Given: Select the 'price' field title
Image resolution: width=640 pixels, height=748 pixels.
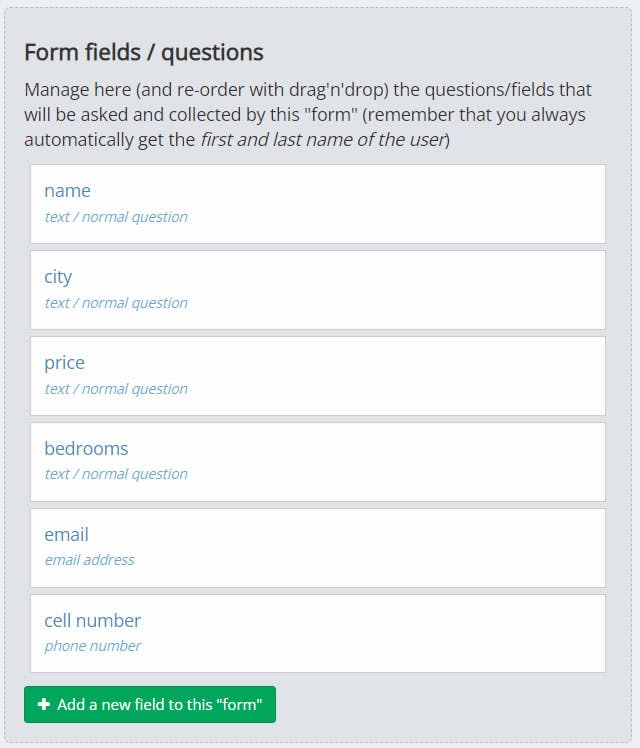Looking at the screenshot, I should 64,363.
